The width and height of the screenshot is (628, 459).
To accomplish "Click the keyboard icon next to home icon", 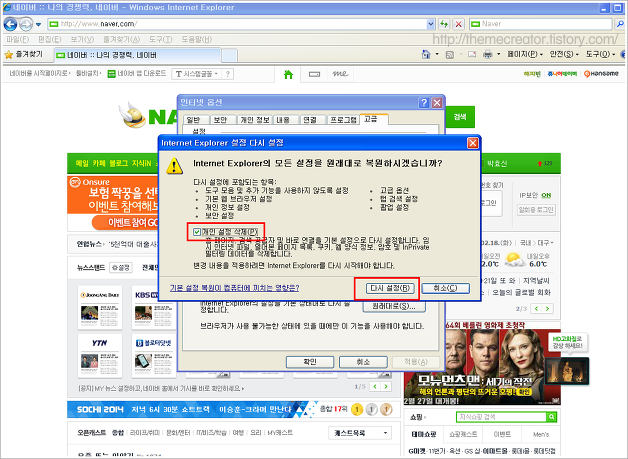I will (314, 74).
